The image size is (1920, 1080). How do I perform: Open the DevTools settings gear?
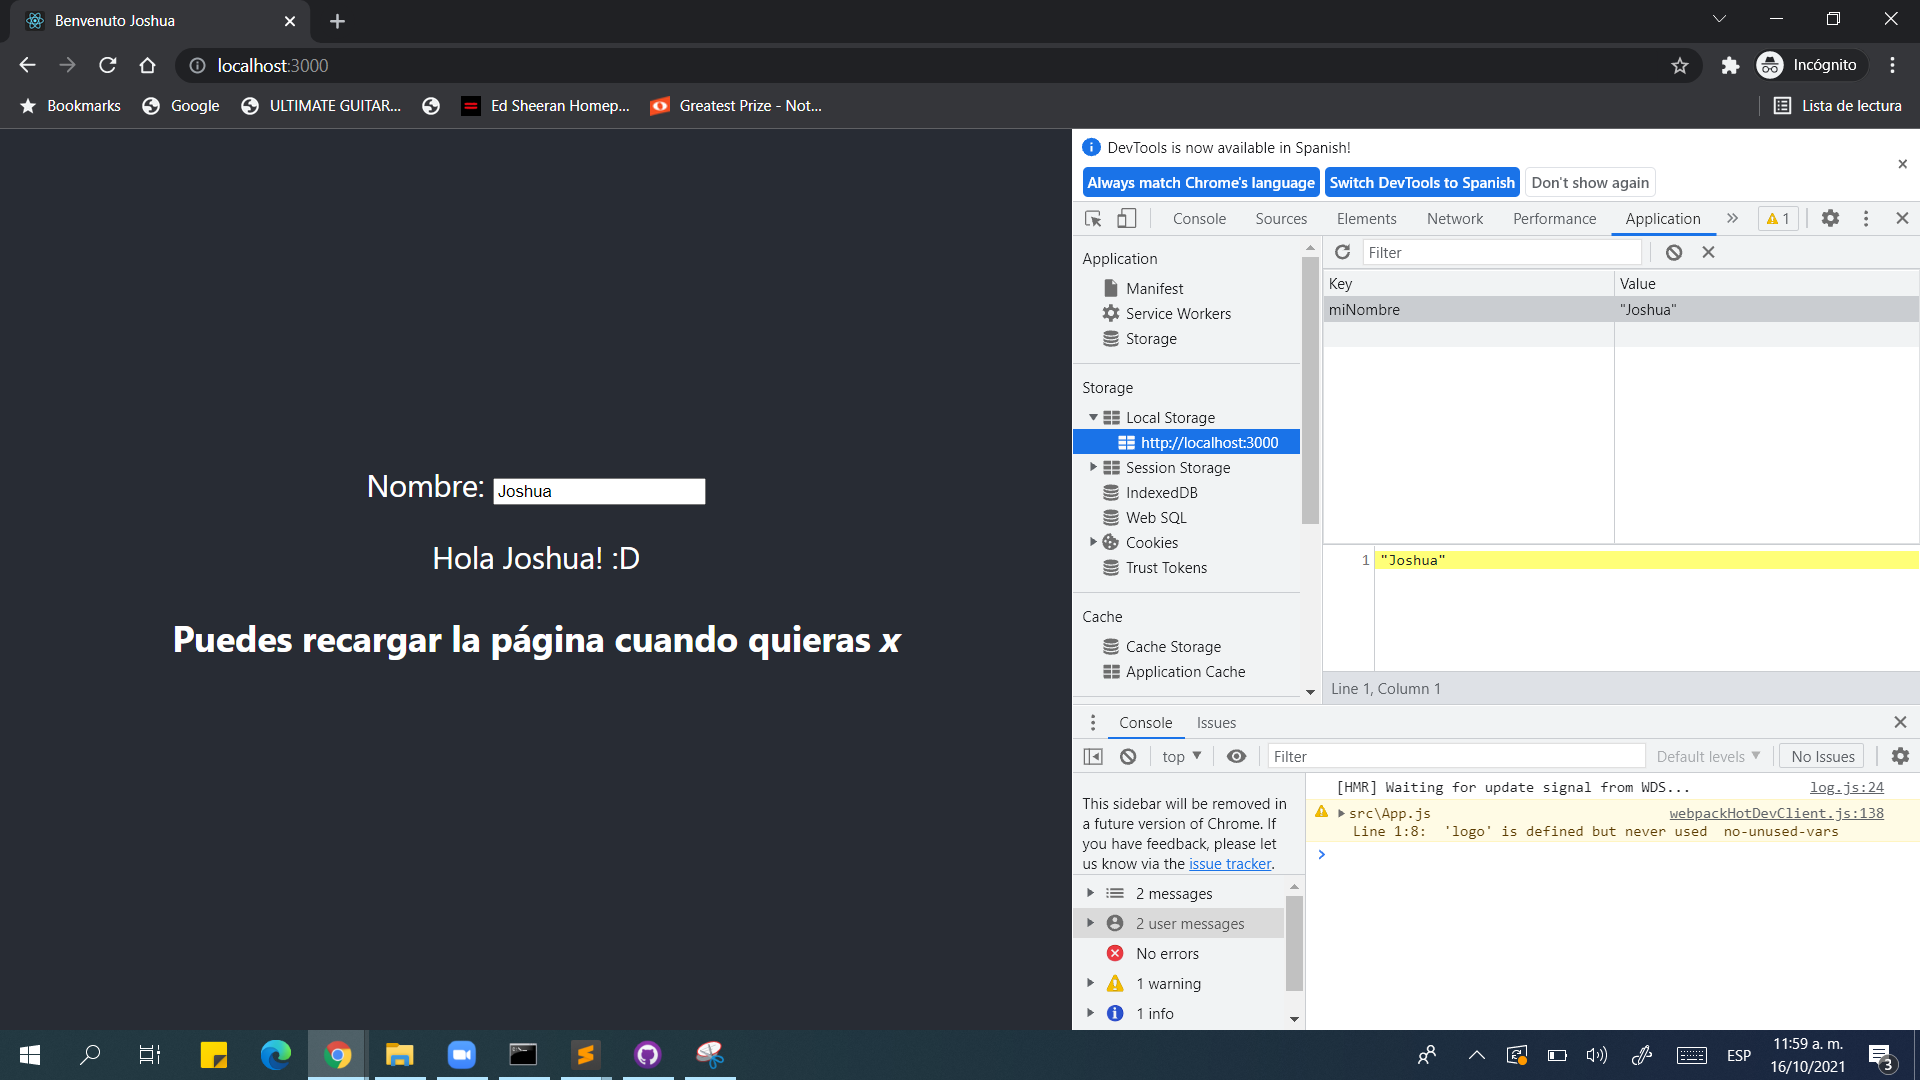tap(1831, 218)
